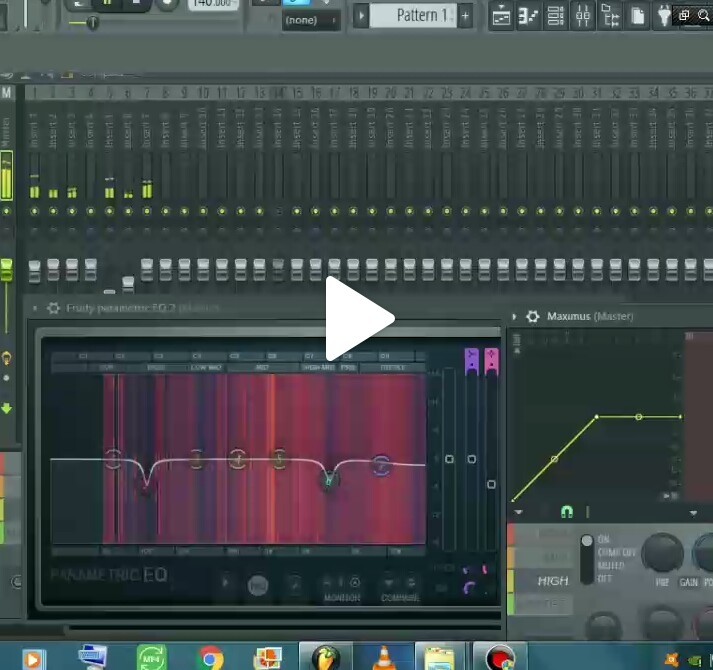Select mixer track number 18
Screen dimensions: 713x670
[x=353, y=93]
